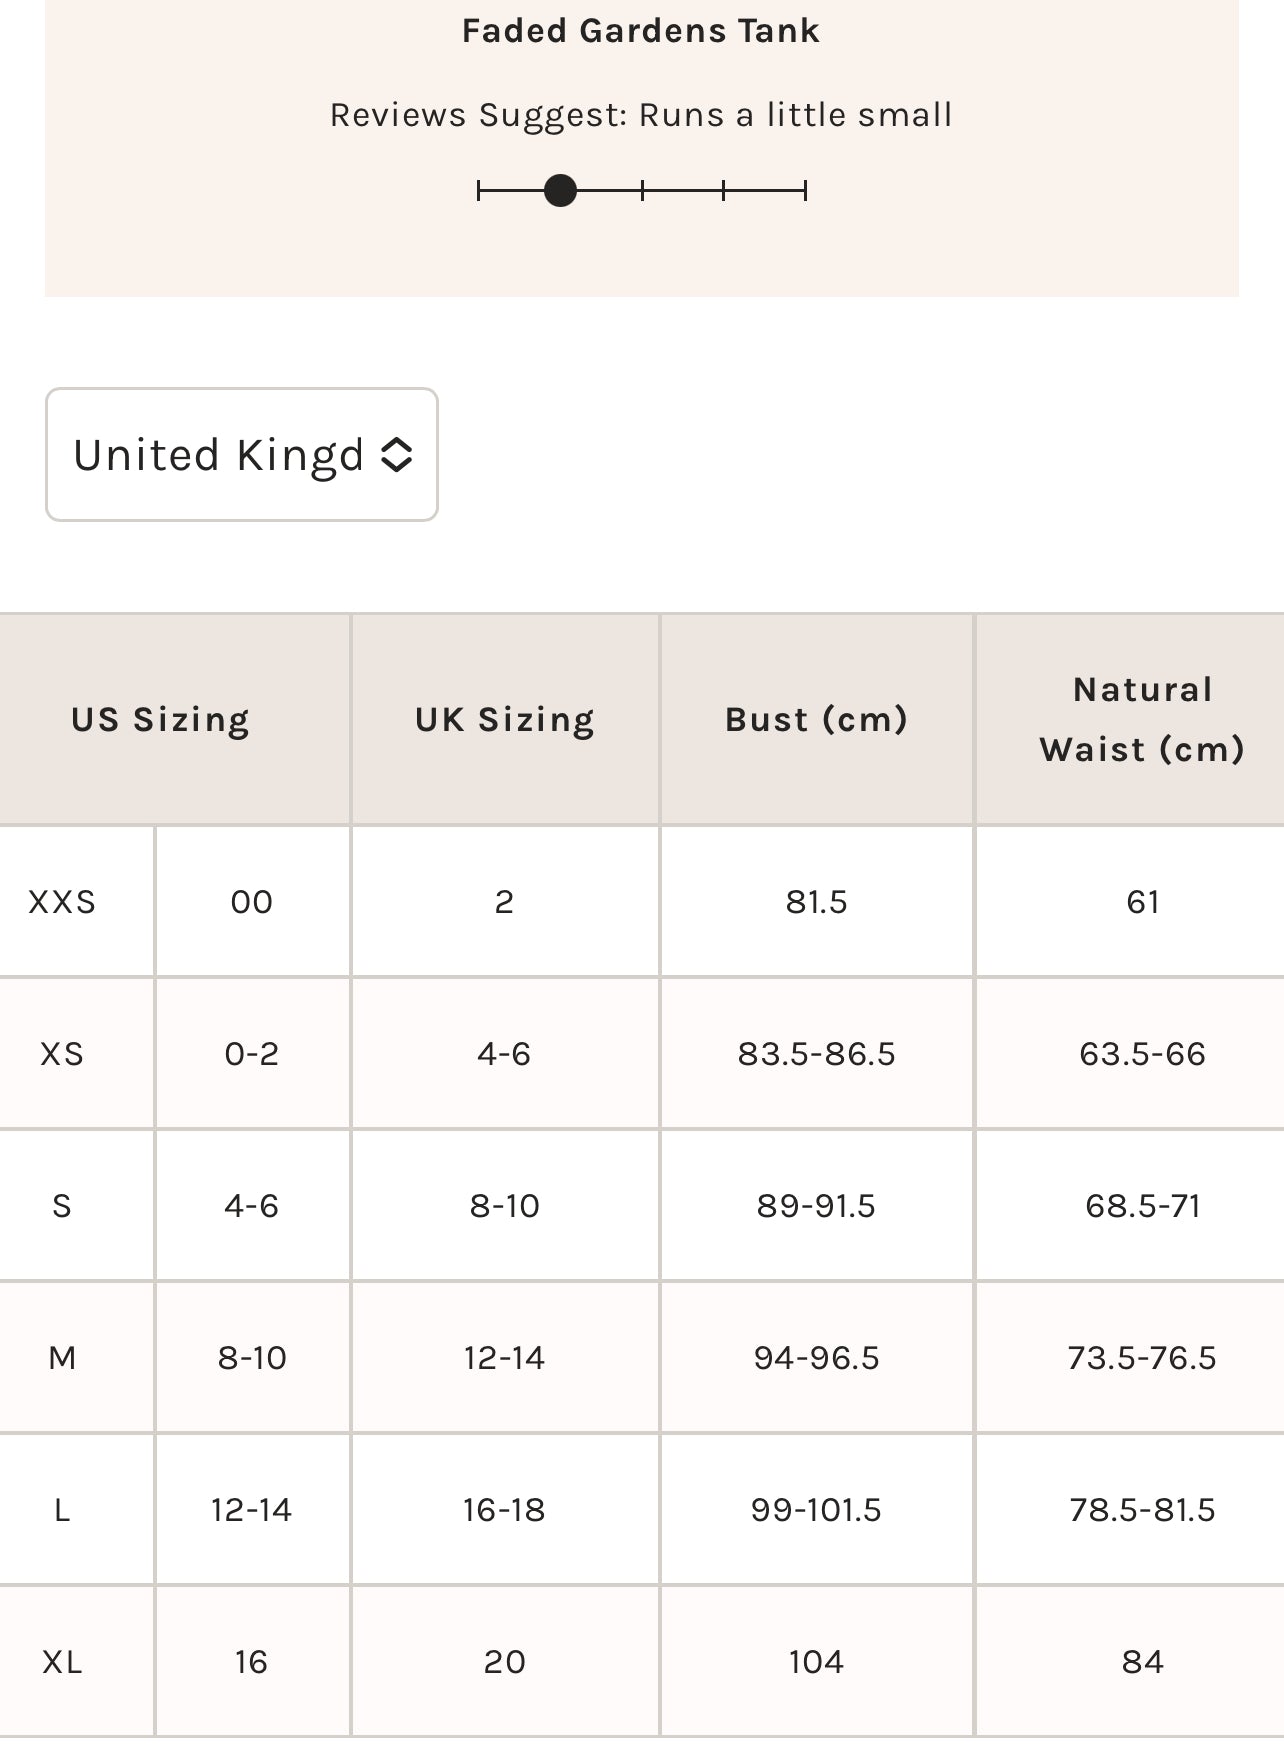Image resolution: width=1284 pixels, height=1747 pixels.
Task: Click the Natural Waist (cm) column header
Action: (1142, 720)
